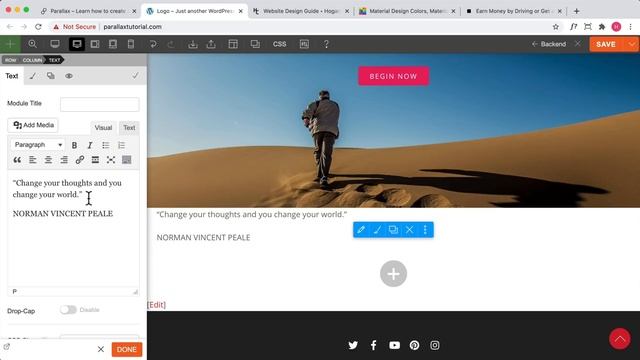The height and width of the screenshot is (360, 640).
Task: Switch editor to Visual tab
Action: pyautogui.click(x=103, y=128)
